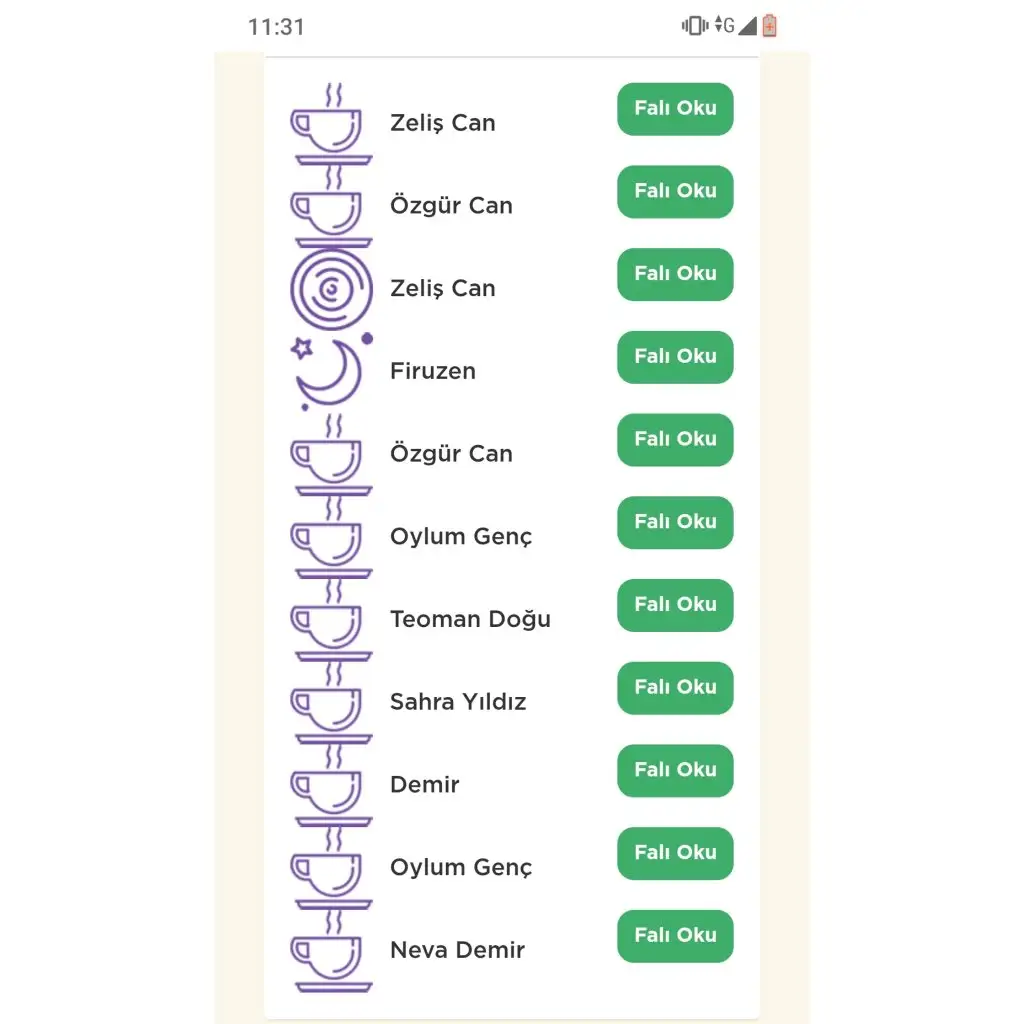Tap coffee cup icon beside first Zeliş Can
This screenshot has width=1024, height=1024.
(332, 123)
